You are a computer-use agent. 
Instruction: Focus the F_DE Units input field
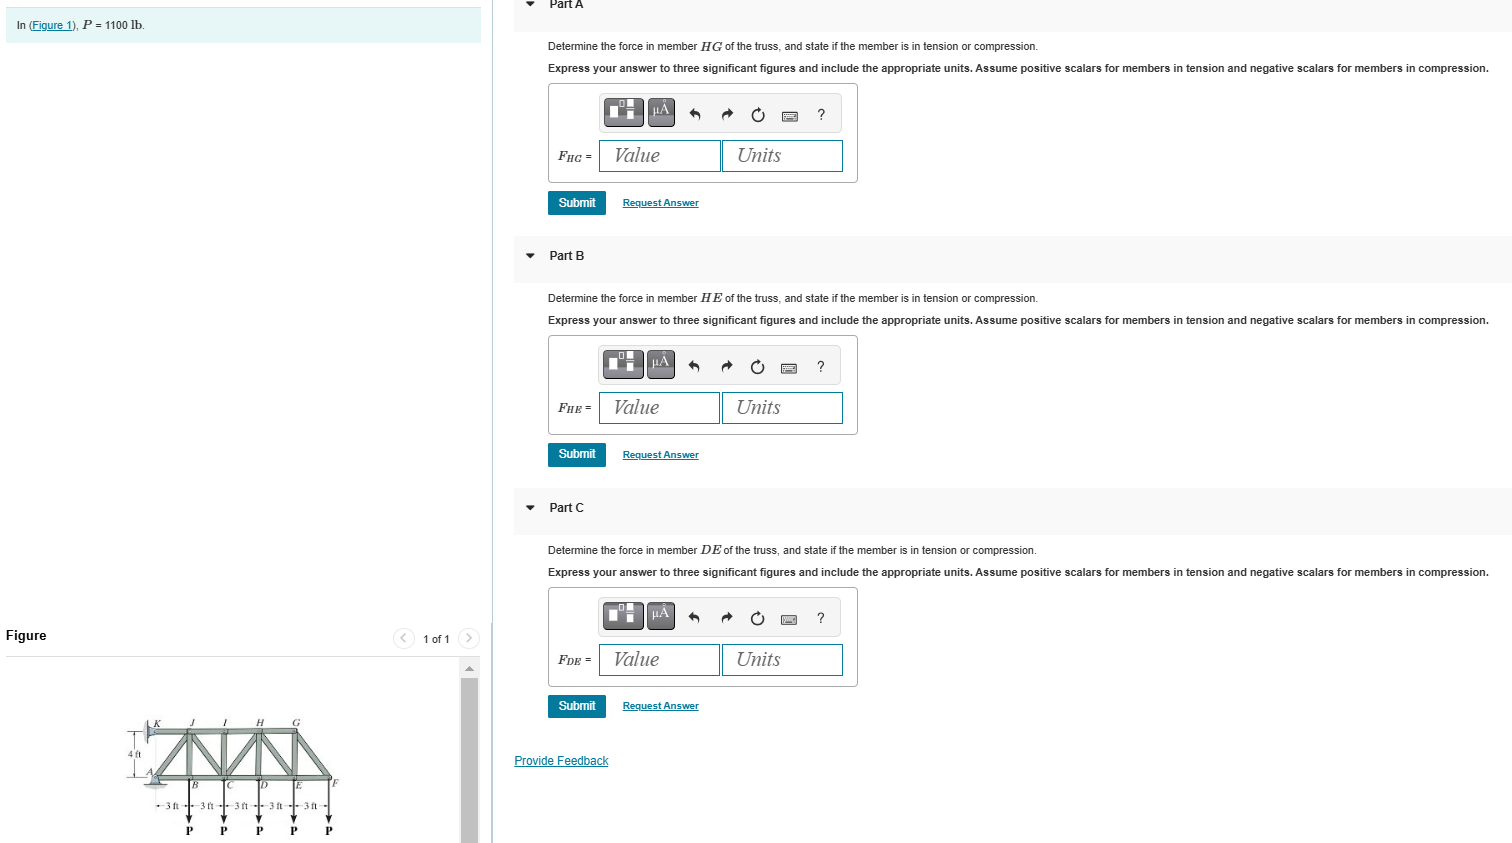click(x=782, y=660)
